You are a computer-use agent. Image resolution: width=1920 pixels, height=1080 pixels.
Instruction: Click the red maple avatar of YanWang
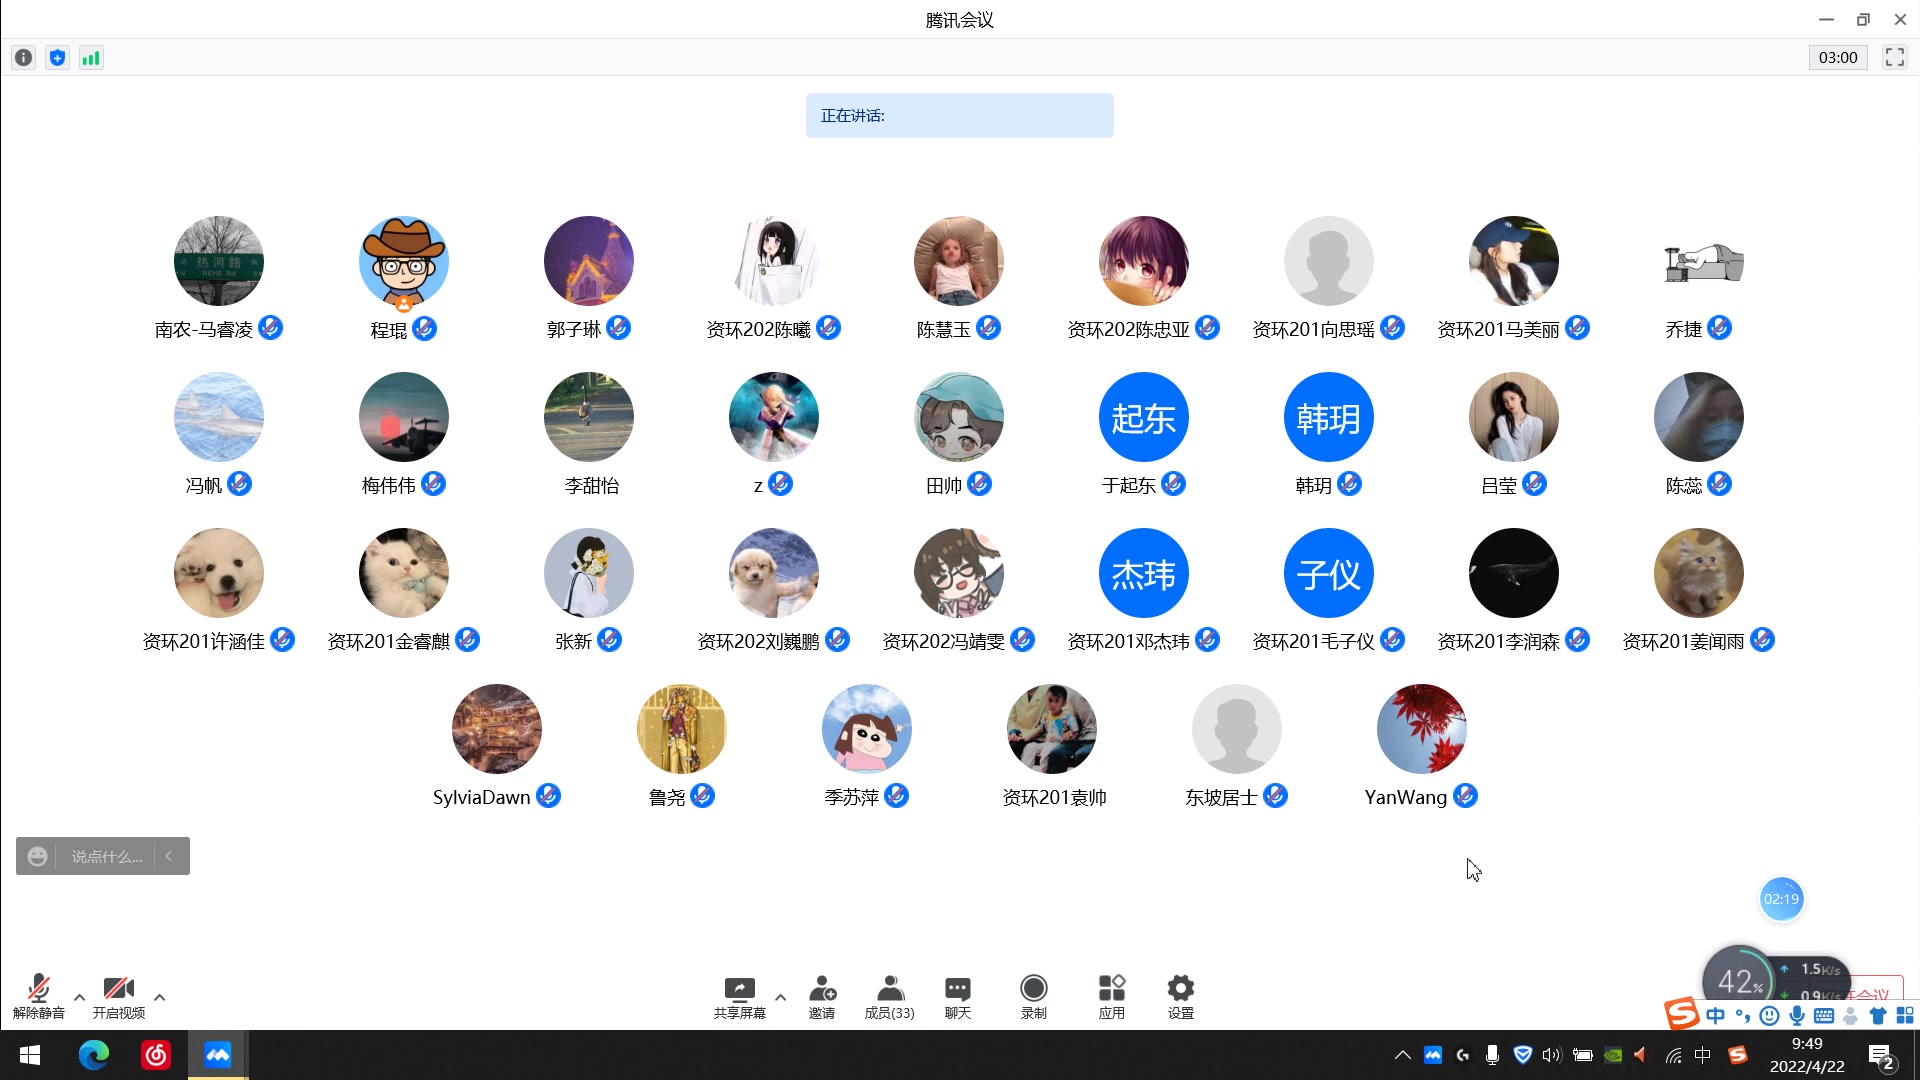click(x=1422, y=729)
